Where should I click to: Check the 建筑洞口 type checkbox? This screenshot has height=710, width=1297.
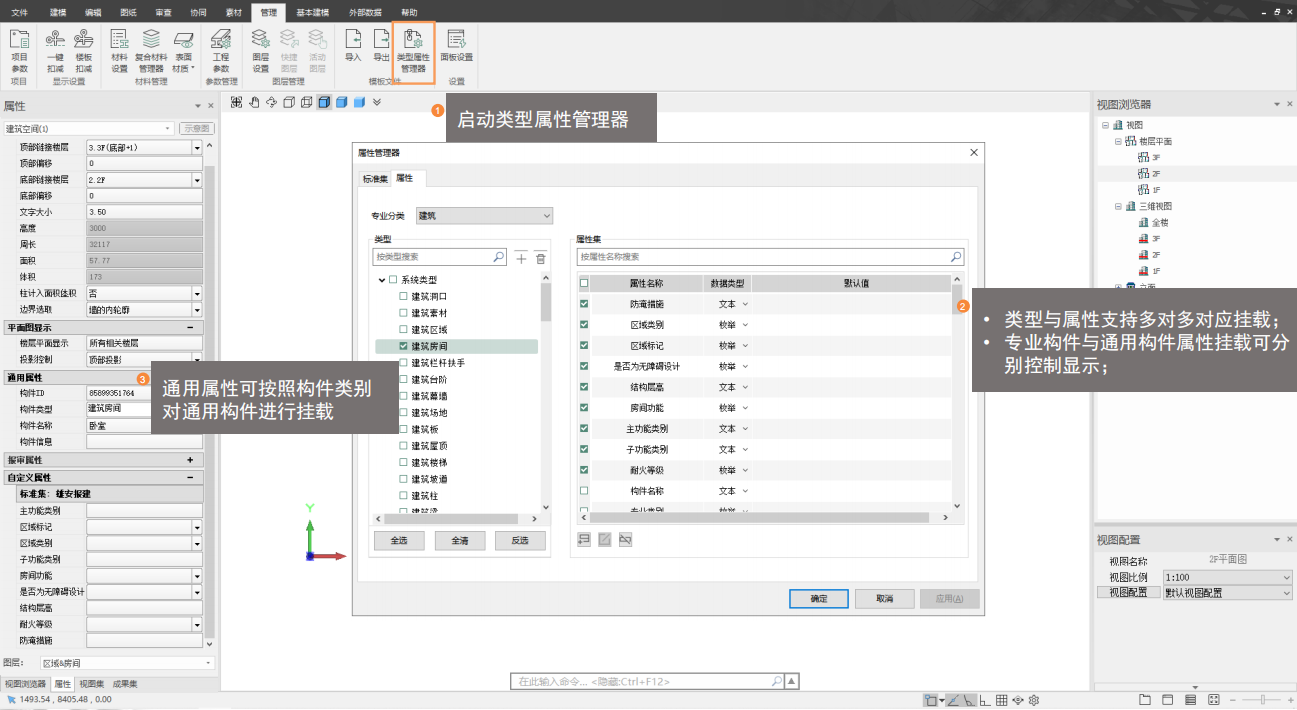(x=404, y=297)
